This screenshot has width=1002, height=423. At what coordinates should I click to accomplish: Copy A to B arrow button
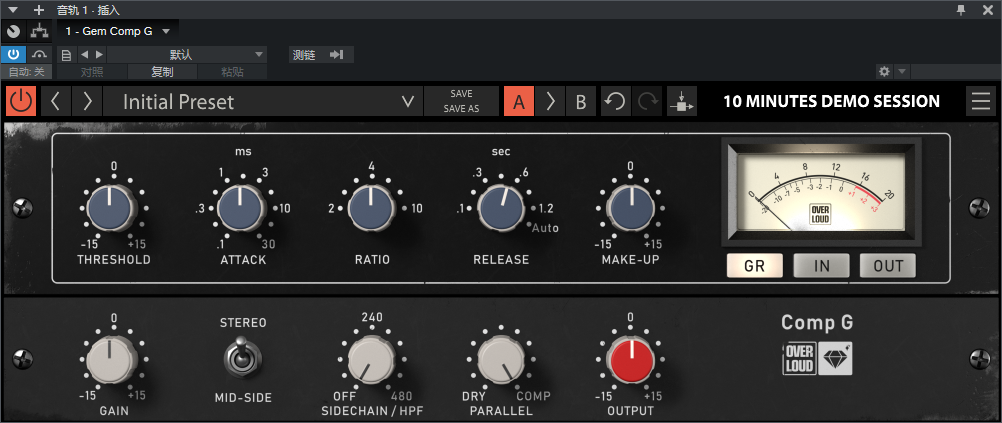coord(550,102)
